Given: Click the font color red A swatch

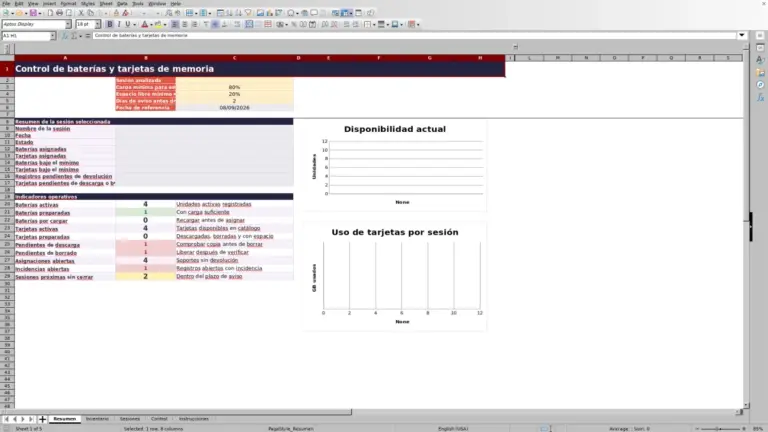Looking at the screenshot, I should 144,24.
